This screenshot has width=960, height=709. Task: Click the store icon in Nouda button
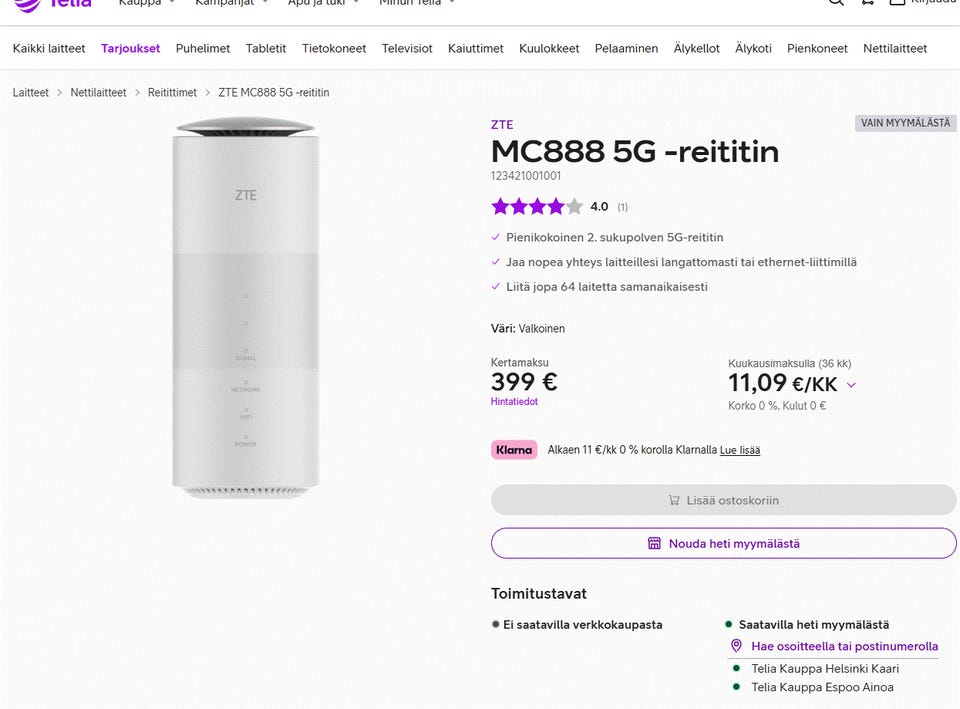(x=654, y=544)
